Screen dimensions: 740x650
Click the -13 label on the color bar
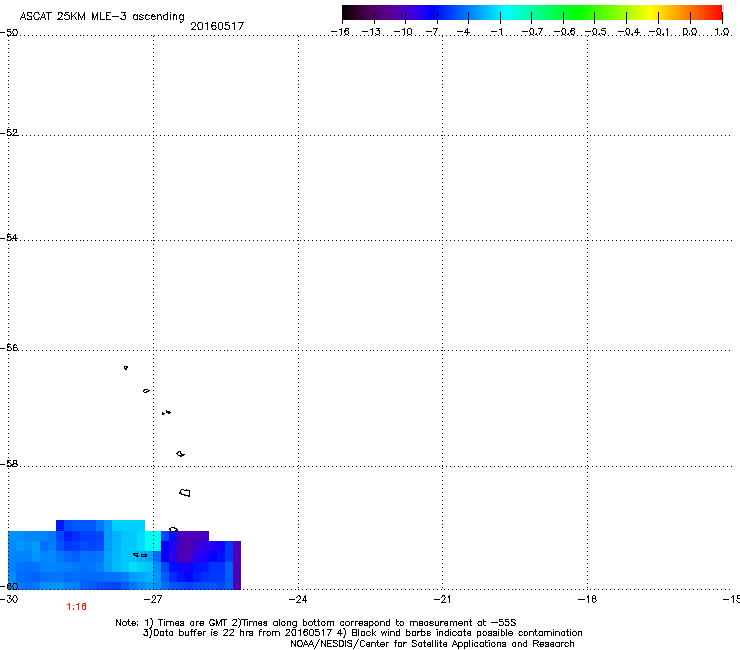coord(371,32)
